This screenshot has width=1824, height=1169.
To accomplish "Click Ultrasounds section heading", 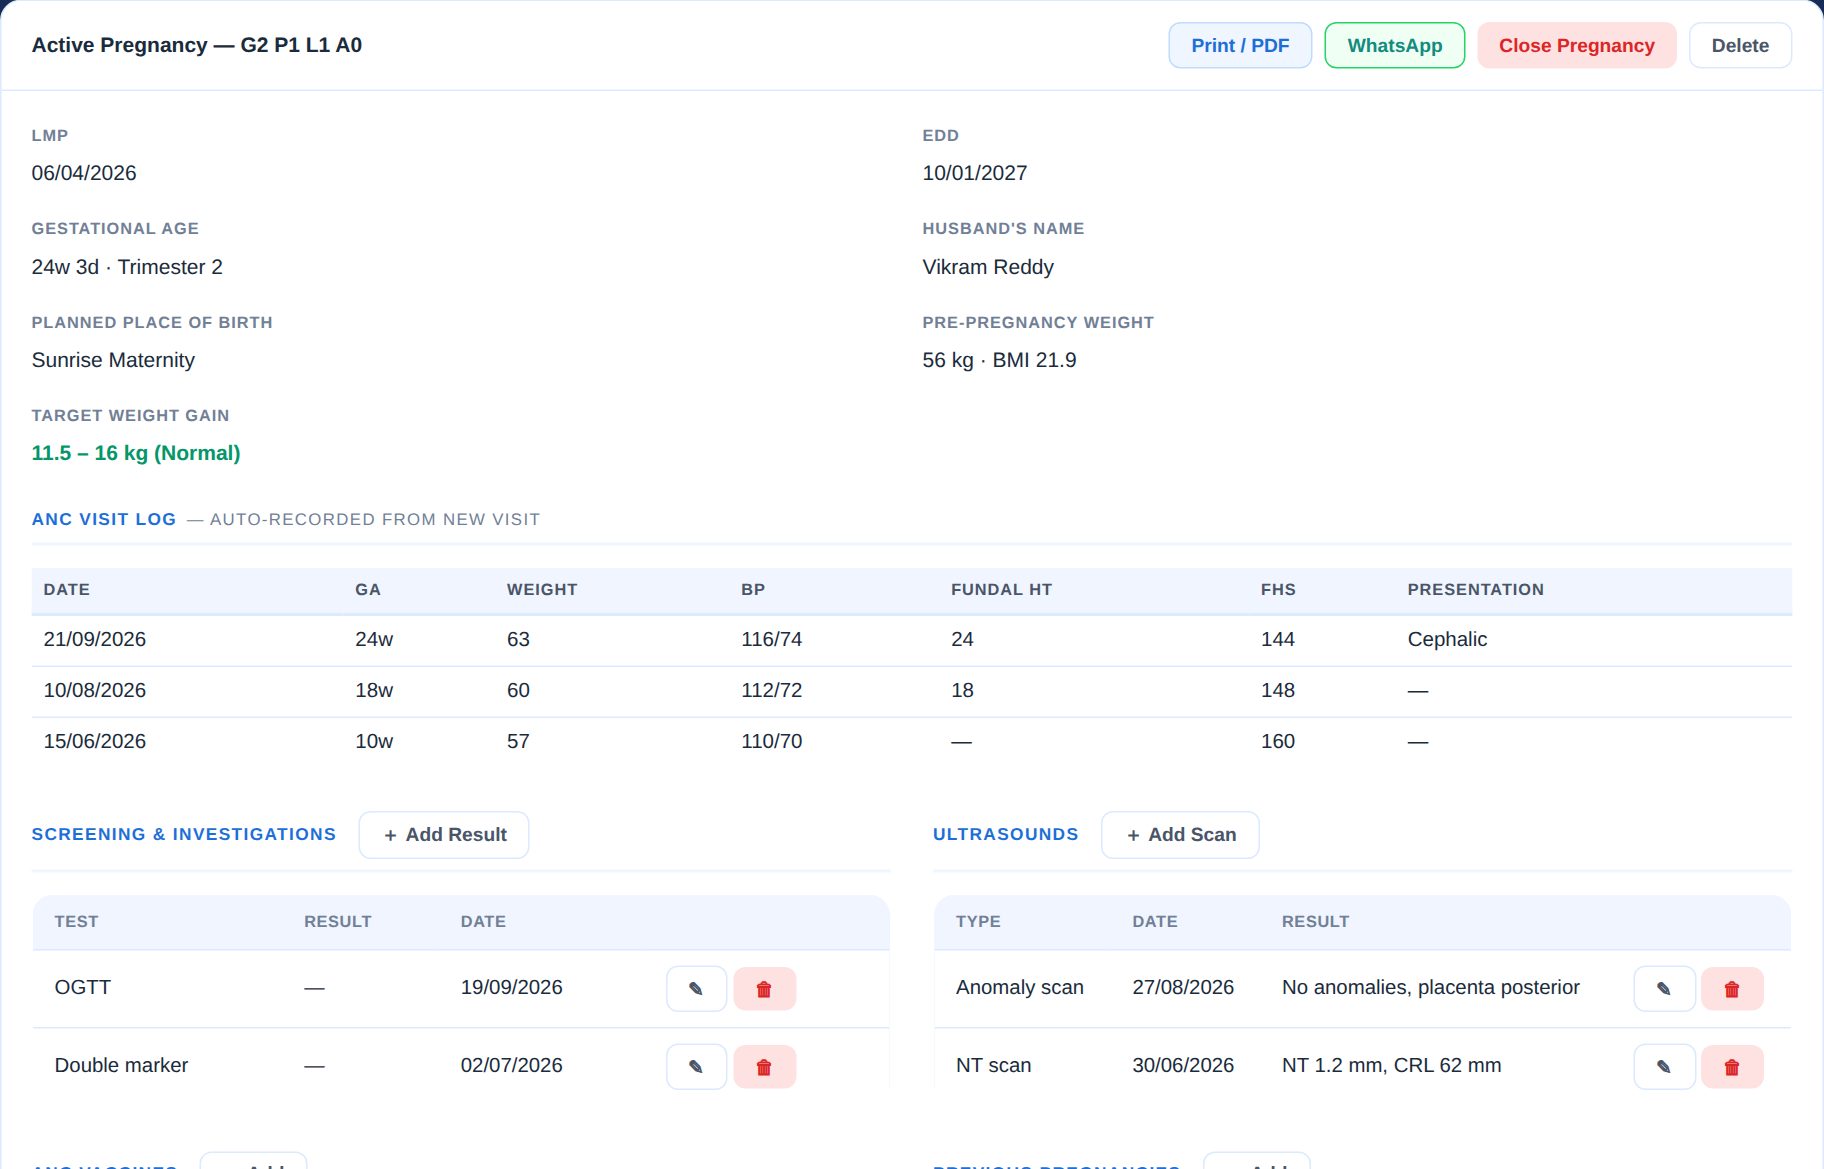I will [1005, 834].
